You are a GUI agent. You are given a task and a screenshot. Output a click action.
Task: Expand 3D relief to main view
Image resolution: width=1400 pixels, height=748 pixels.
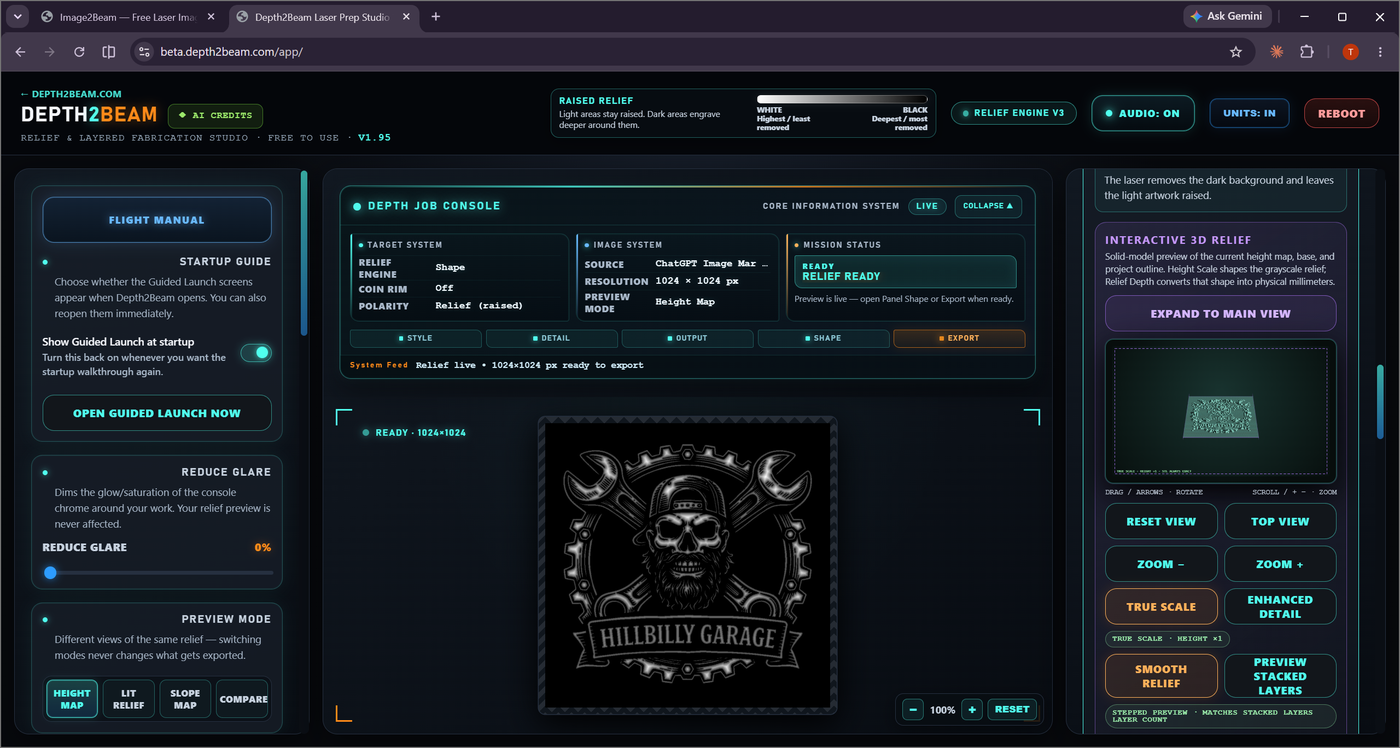1220,314
